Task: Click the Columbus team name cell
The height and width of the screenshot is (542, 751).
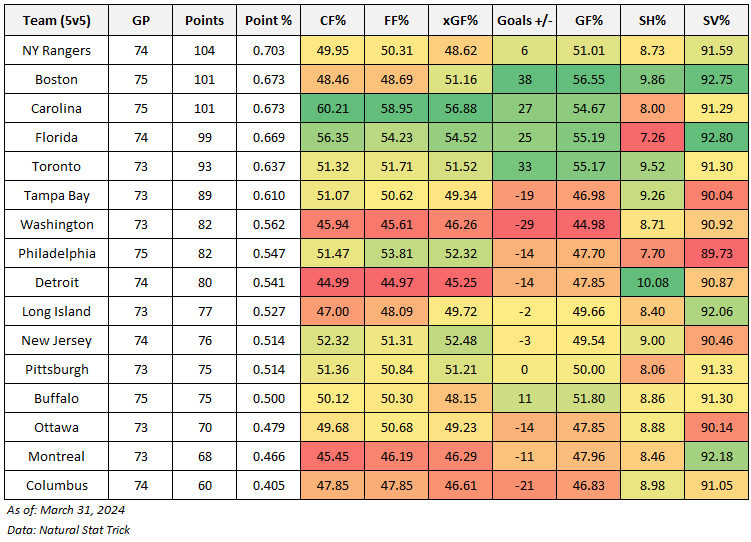Action: coord(57,485)
